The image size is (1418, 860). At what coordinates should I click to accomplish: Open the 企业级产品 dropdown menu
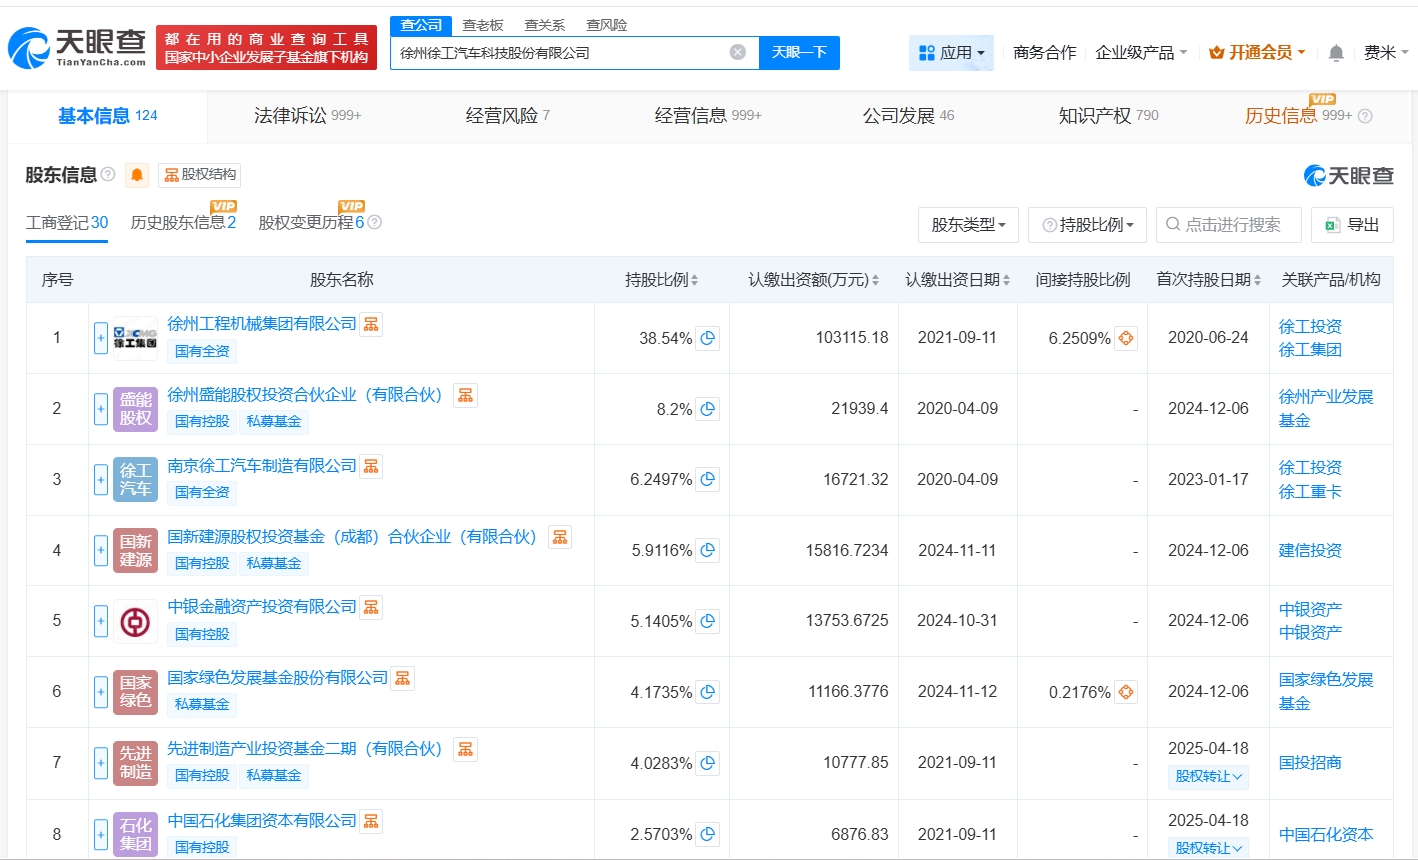coord(1141,52)
